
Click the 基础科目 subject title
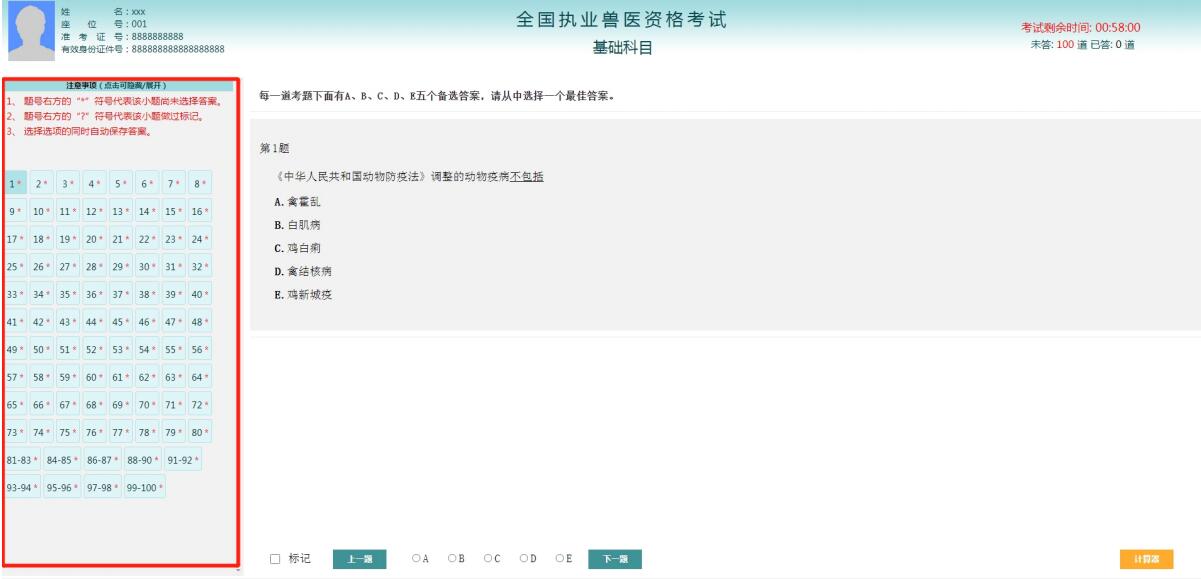click(x=622, y=50)
